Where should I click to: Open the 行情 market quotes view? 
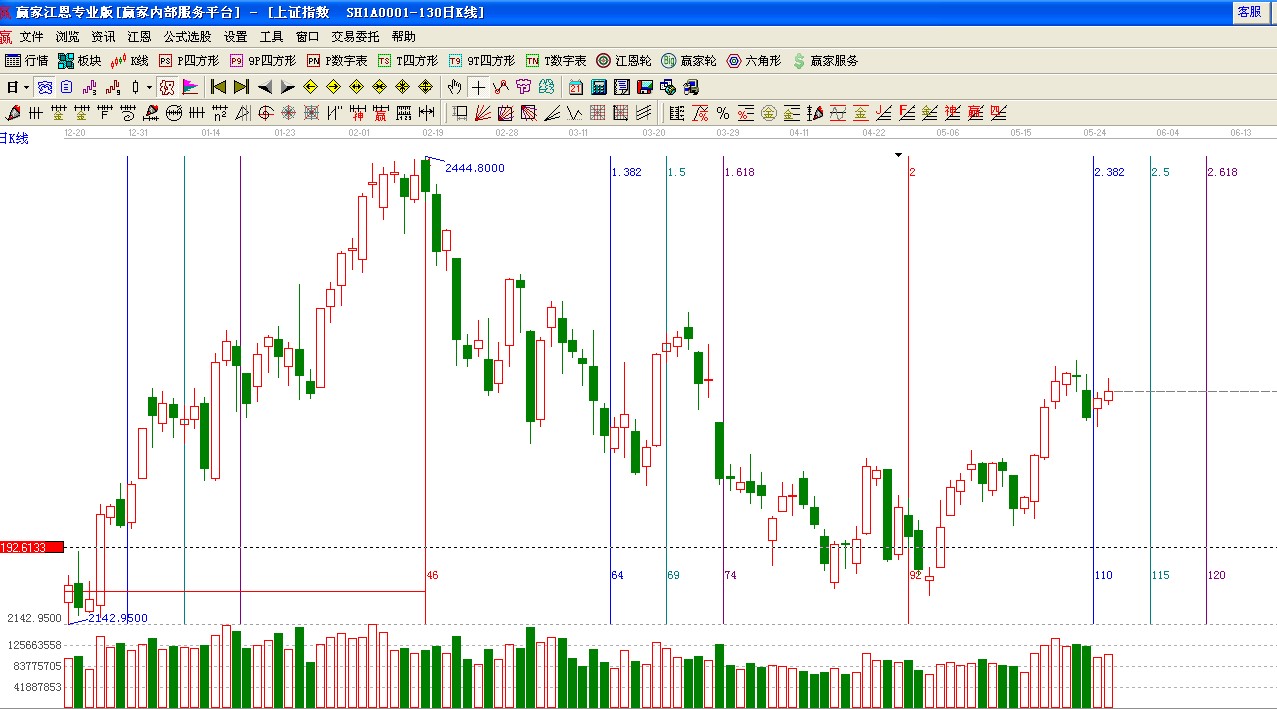point(27,61)
